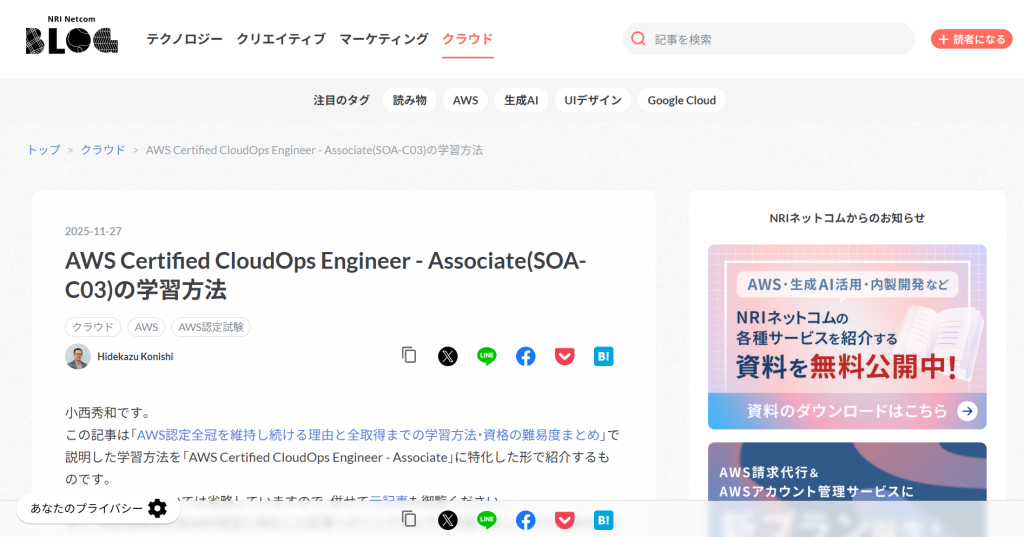Image resolution: width=1024 pixels, height=537 pixels.
Task: Click the クラウド article tag
Action: click(93, 327)
